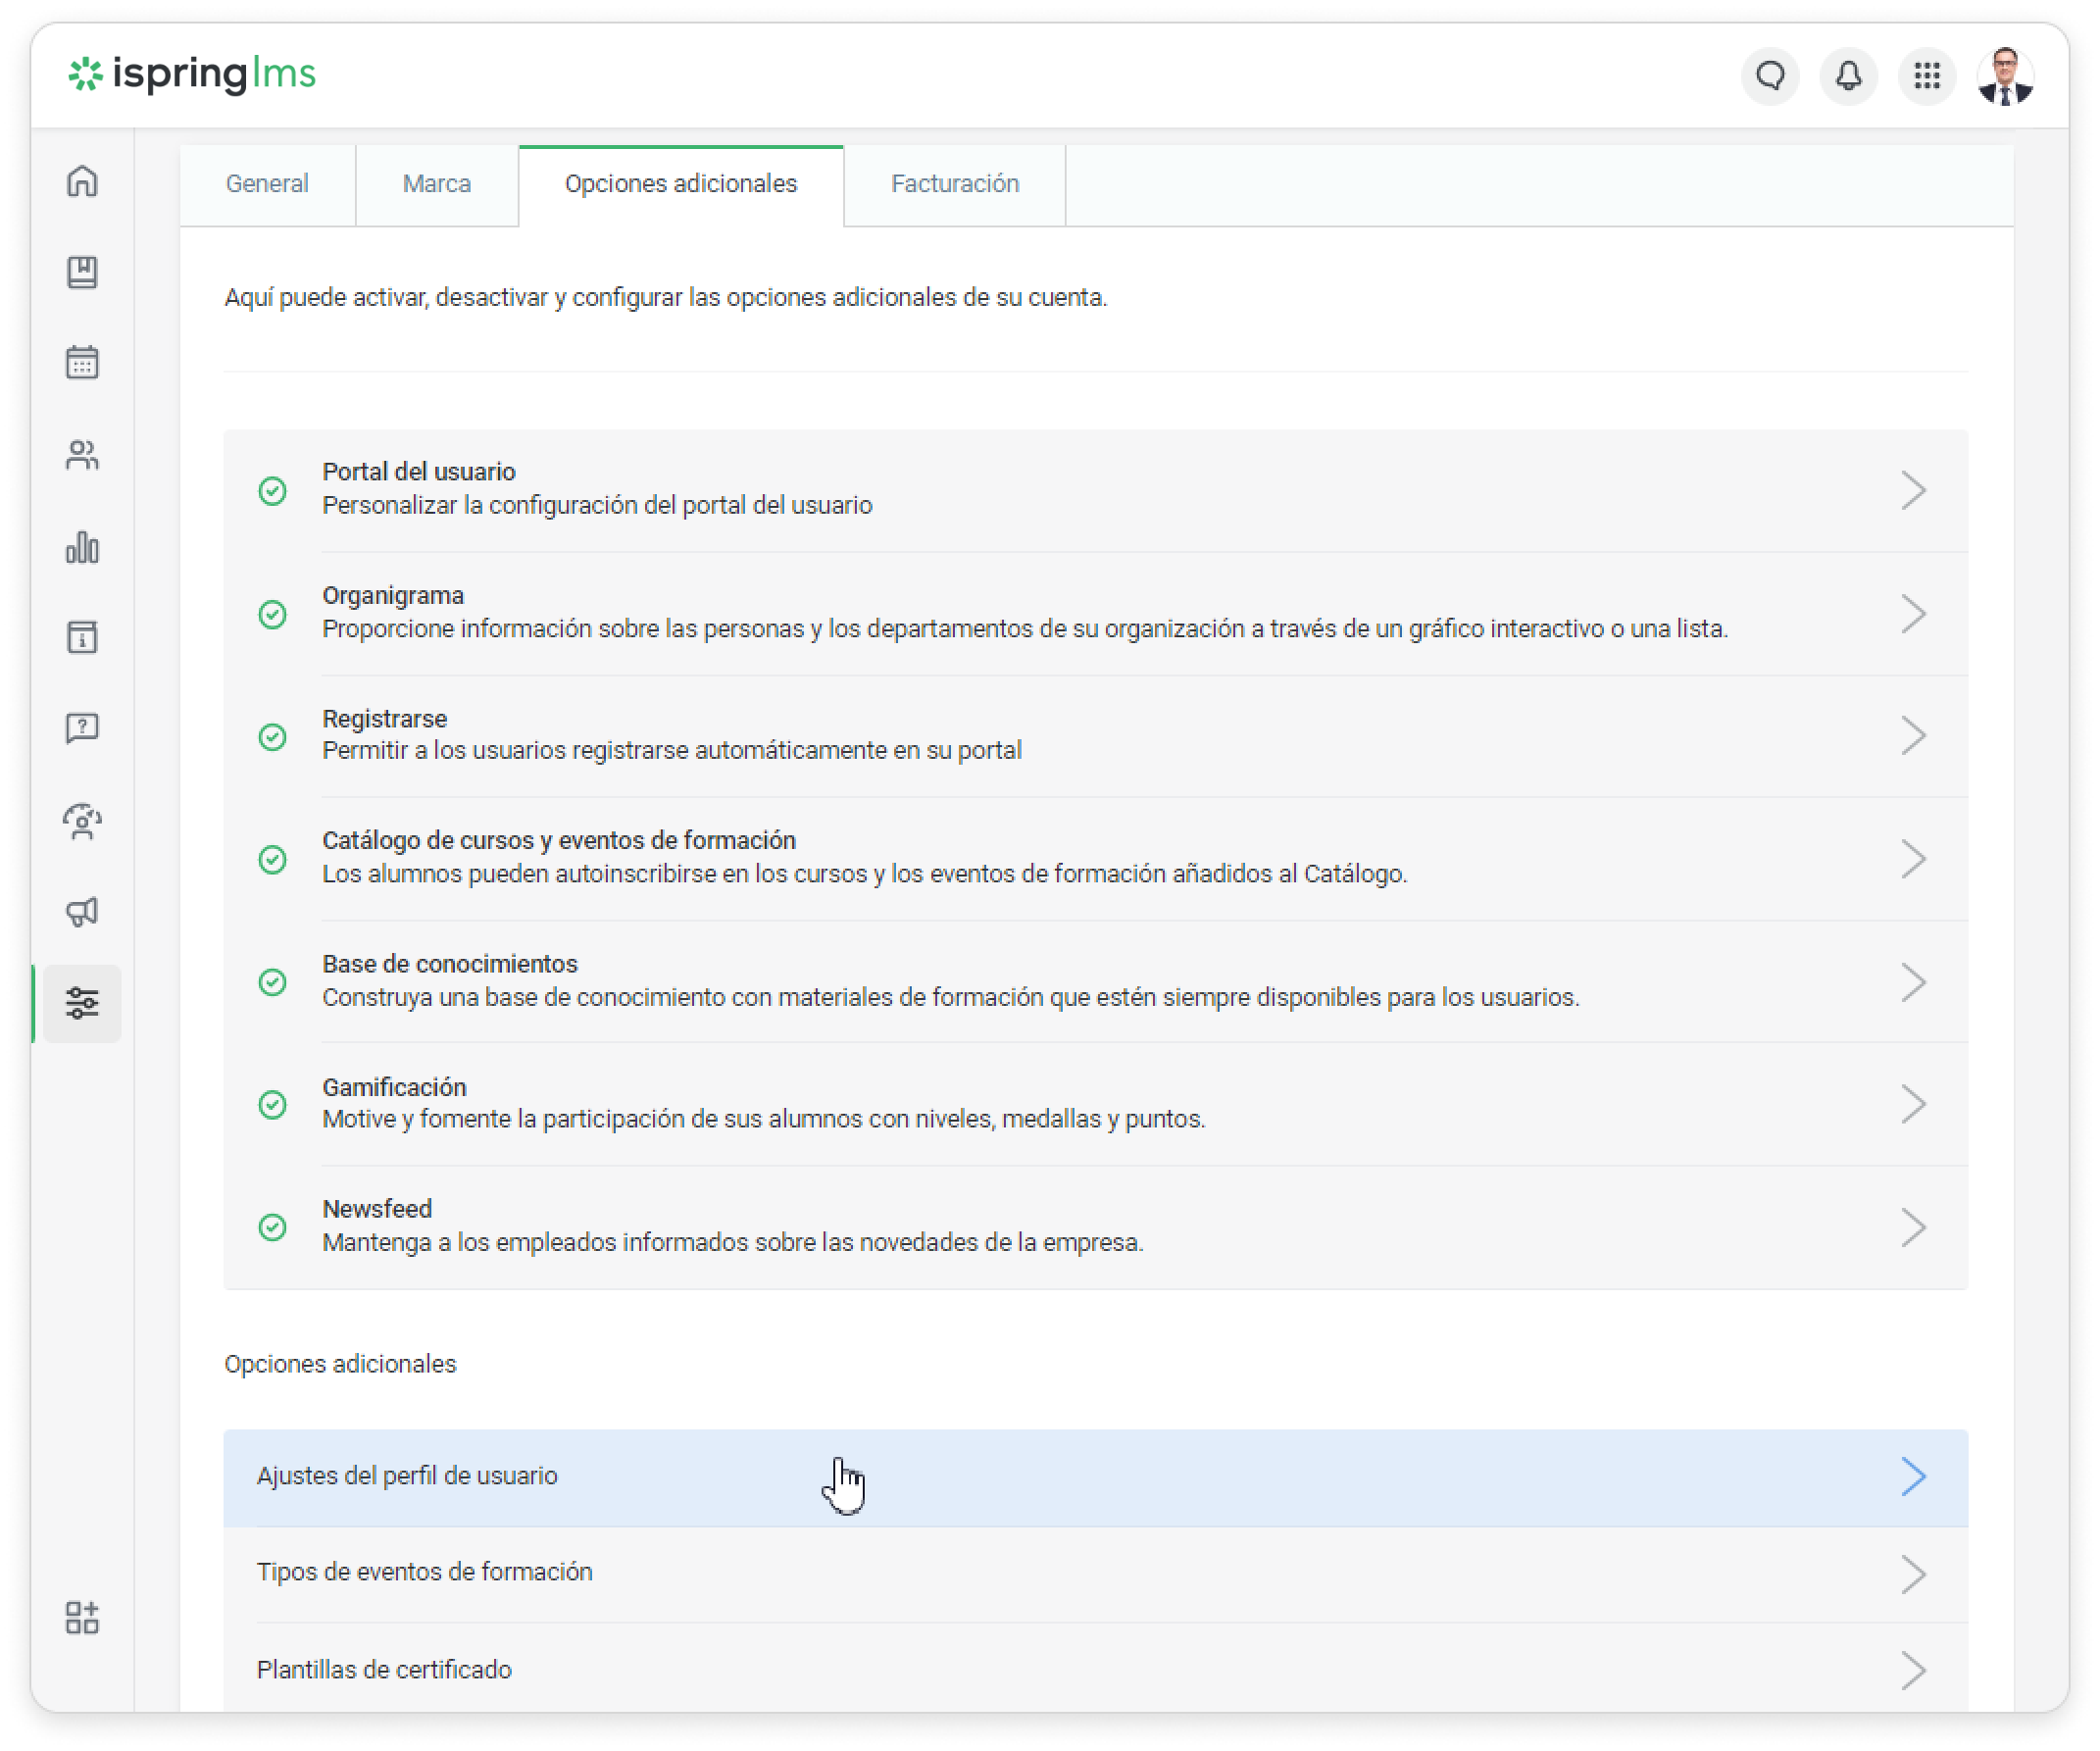Screen dimensions: 2100x1751
Task: Switch to the Marca tab
Action: click(x=437, y=184)
